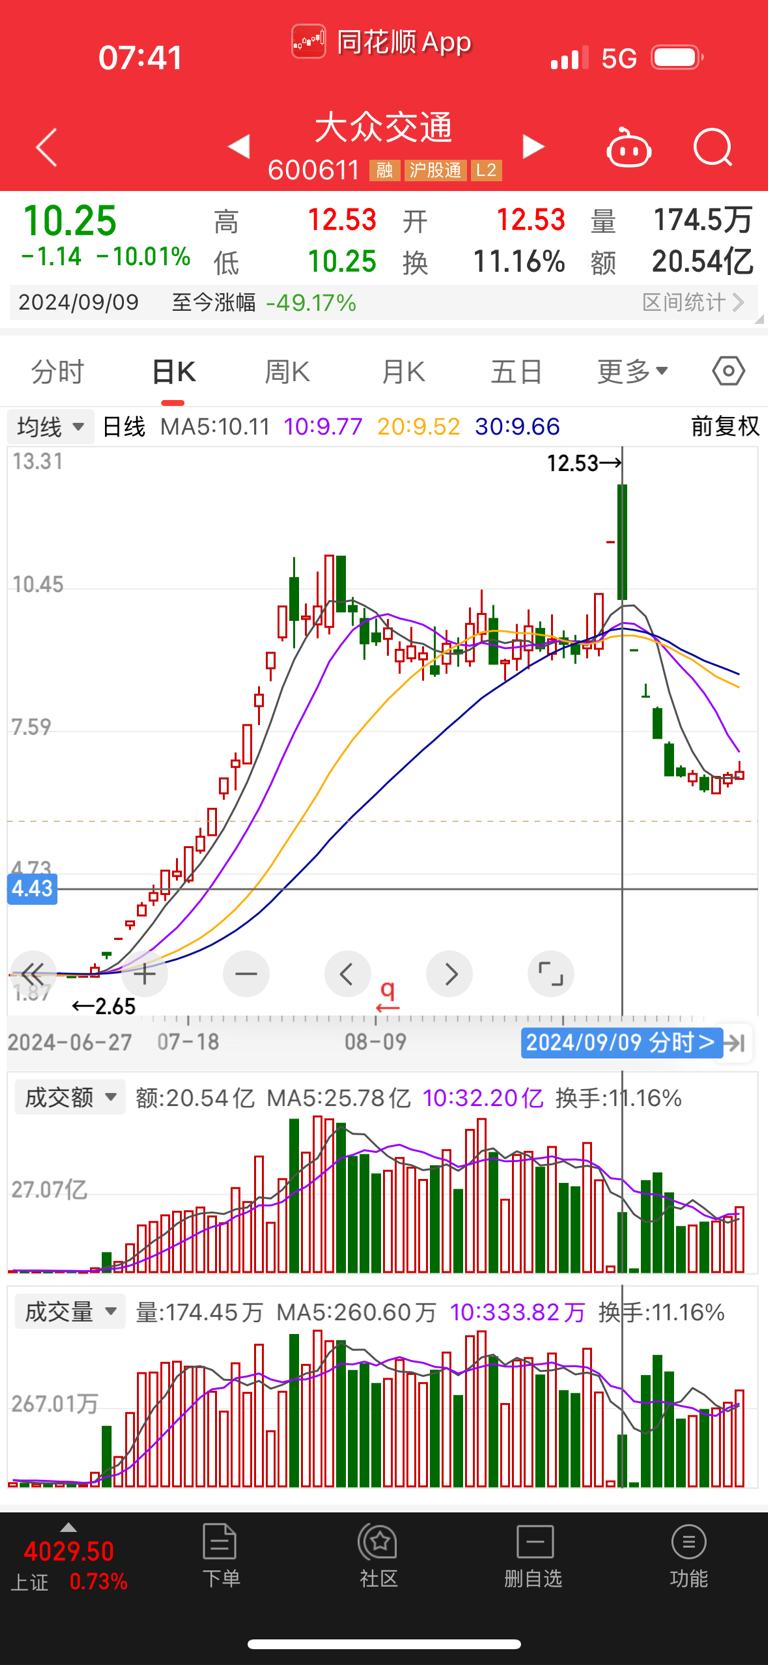Switch to 月K tab
The height and width of the screenshot is (1665, 769).
[x=403, y=372]
